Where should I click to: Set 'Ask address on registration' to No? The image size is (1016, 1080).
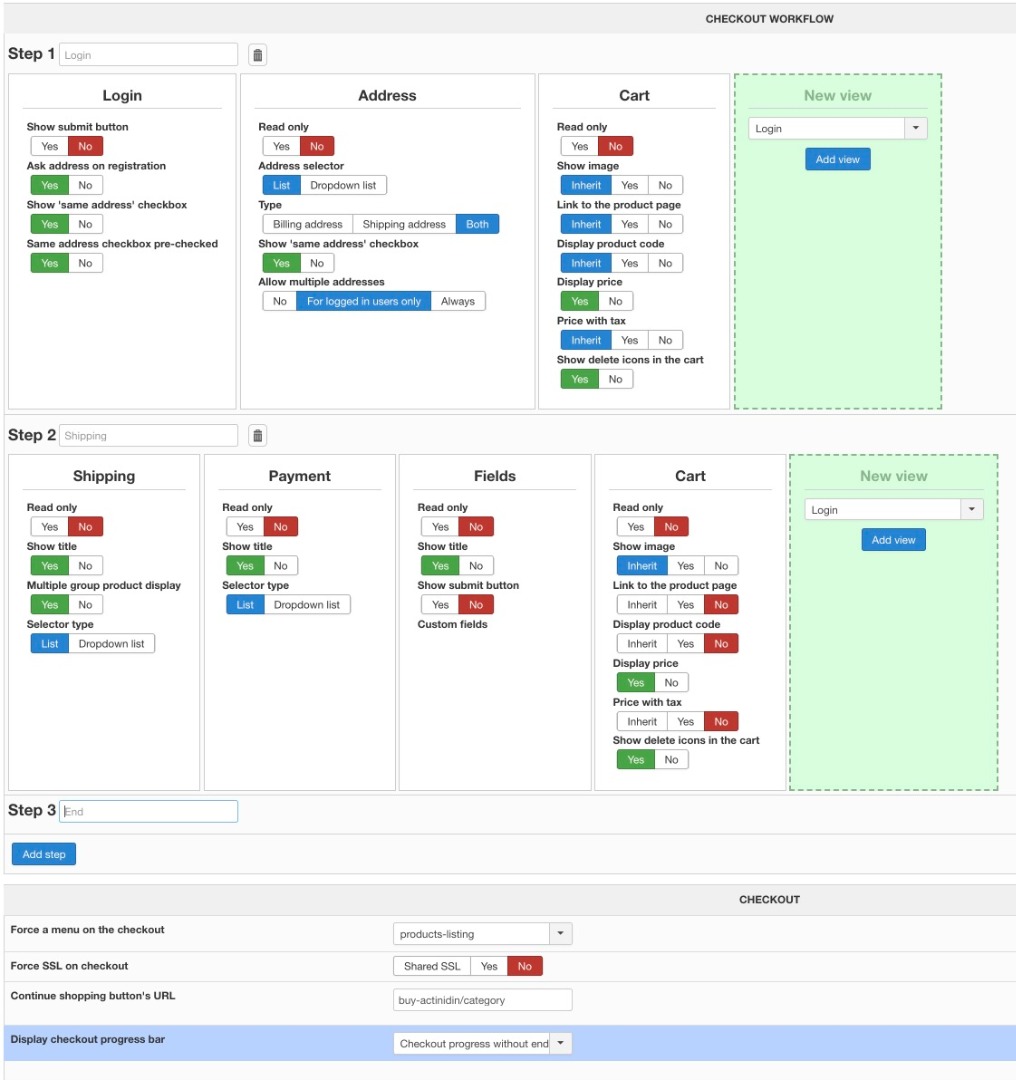point(85,185)
